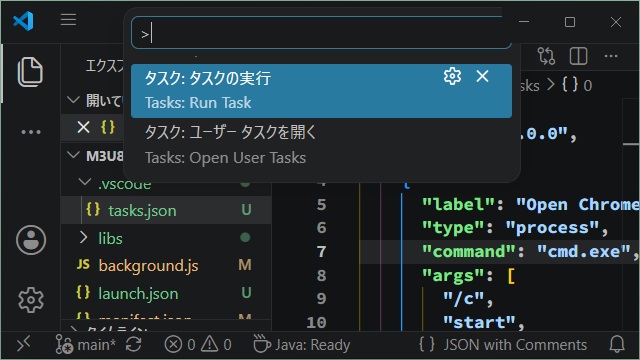Image resolution: width=640 pixels, height=360 pixels.
Task: Open the Explorer view in activity bar
Action: tap(30, 72)
